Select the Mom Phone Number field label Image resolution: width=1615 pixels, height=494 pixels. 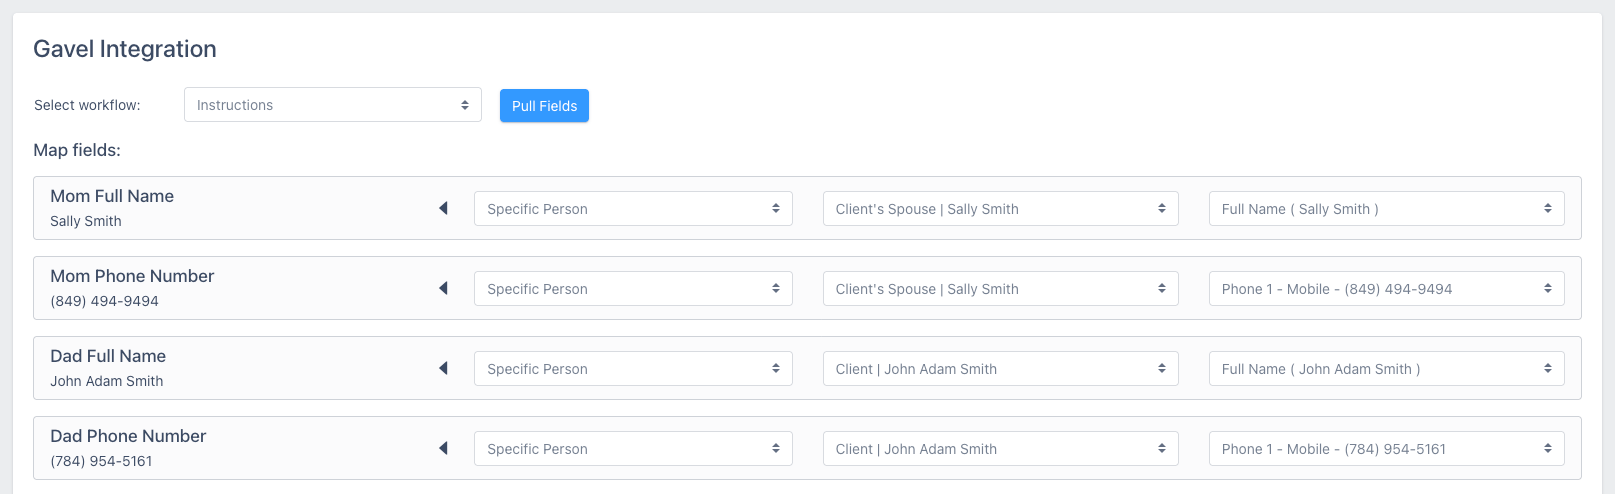coord(132,276)
